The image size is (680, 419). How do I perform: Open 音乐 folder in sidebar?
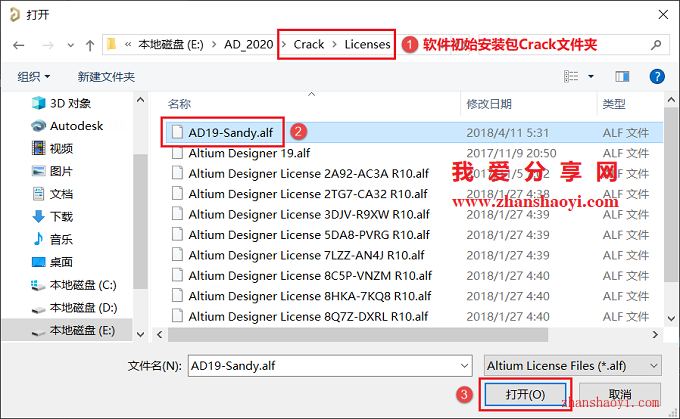click(x=52, y=239)
